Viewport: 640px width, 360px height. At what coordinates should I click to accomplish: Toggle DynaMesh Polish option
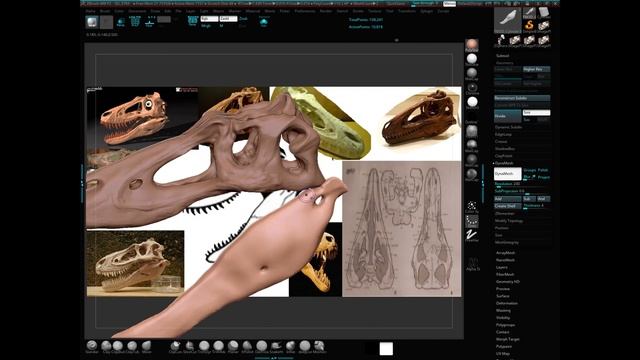click(543, 170)
